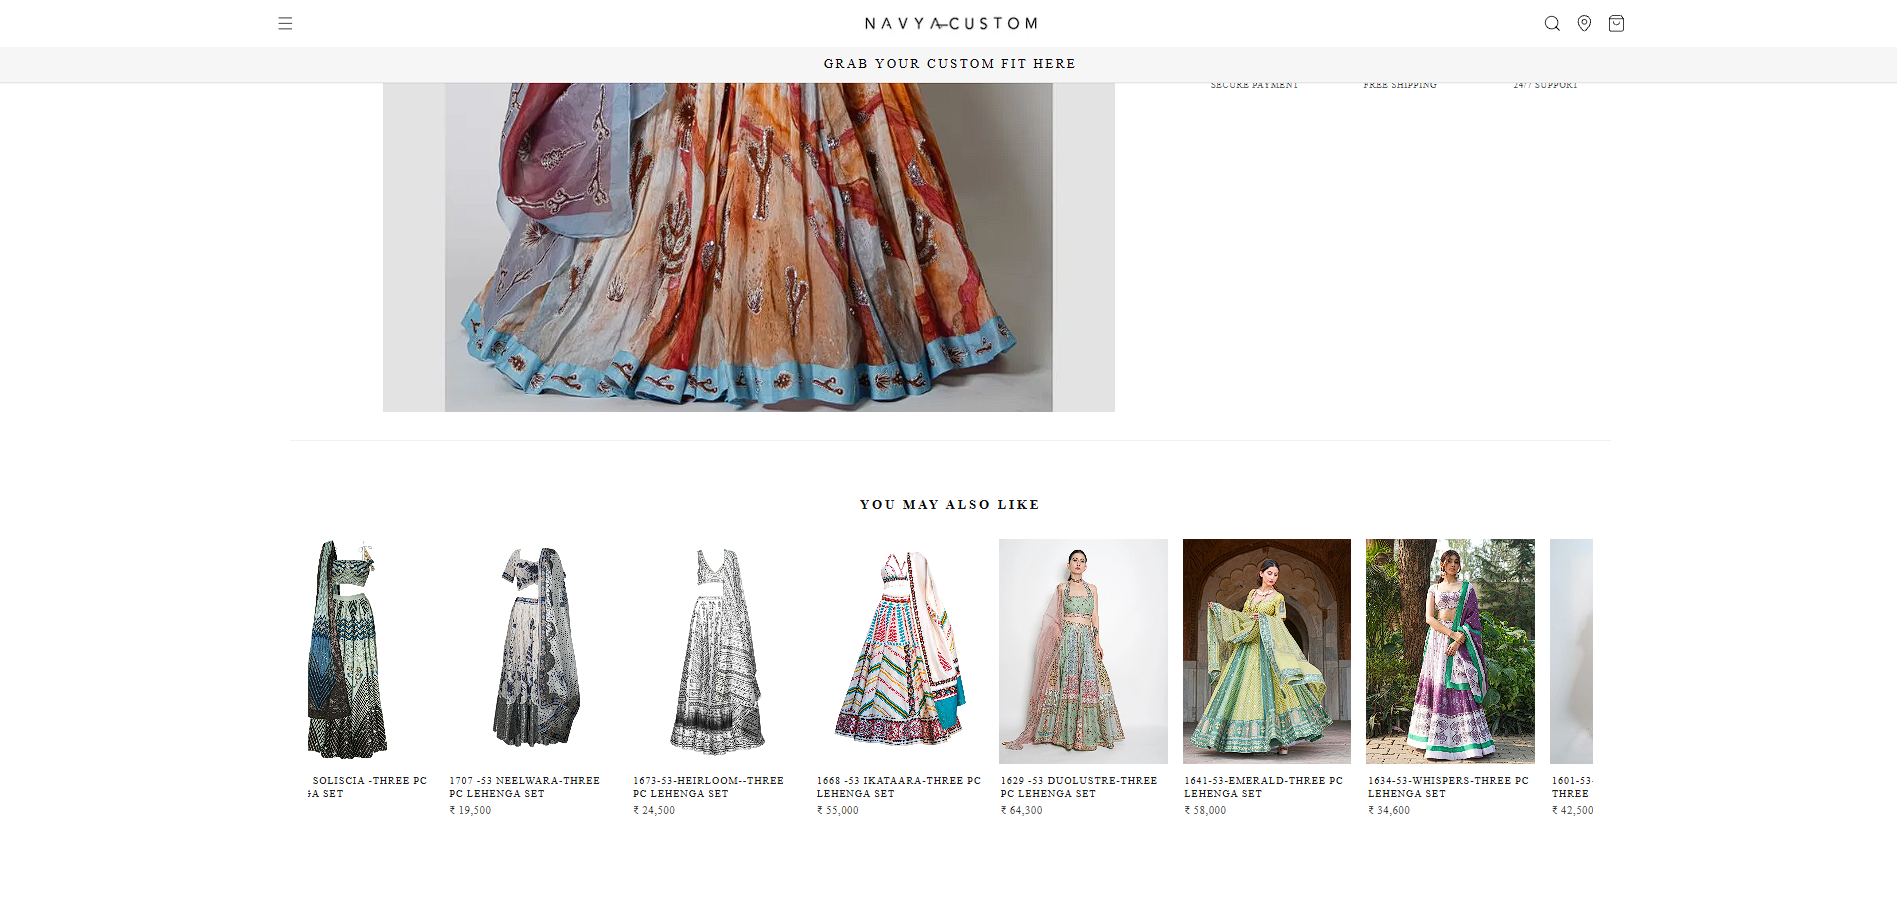The width and height of the screenshot is (1897, 907).
Task: Click the You May Also Like heading
Action: (x=949, y=505)
